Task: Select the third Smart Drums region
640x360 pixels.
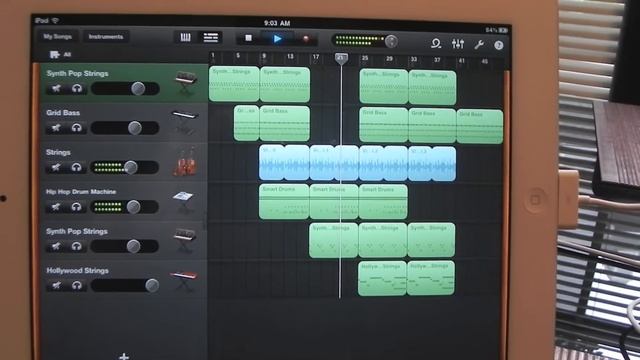Action: click(x=383, y=202)
